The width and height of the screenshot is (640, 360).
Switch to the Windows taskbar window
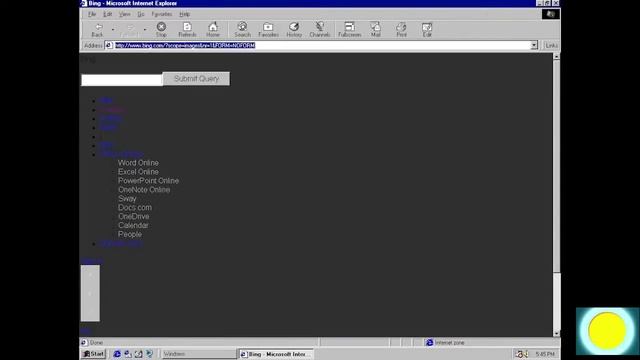tap(198, 354)
